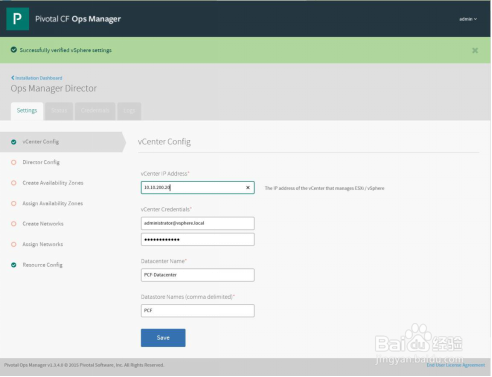Click the green check beside vCenter Config
The width and height of the screenshot is (492, 377).
14,142
